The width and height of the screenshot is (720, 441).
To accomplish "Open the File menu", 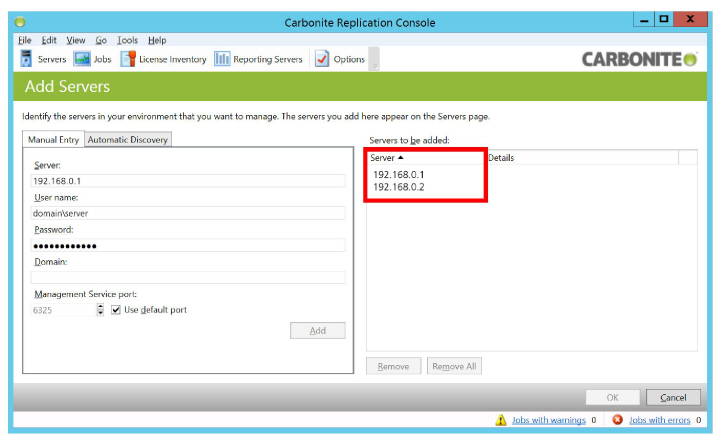I will click(24, 40).
